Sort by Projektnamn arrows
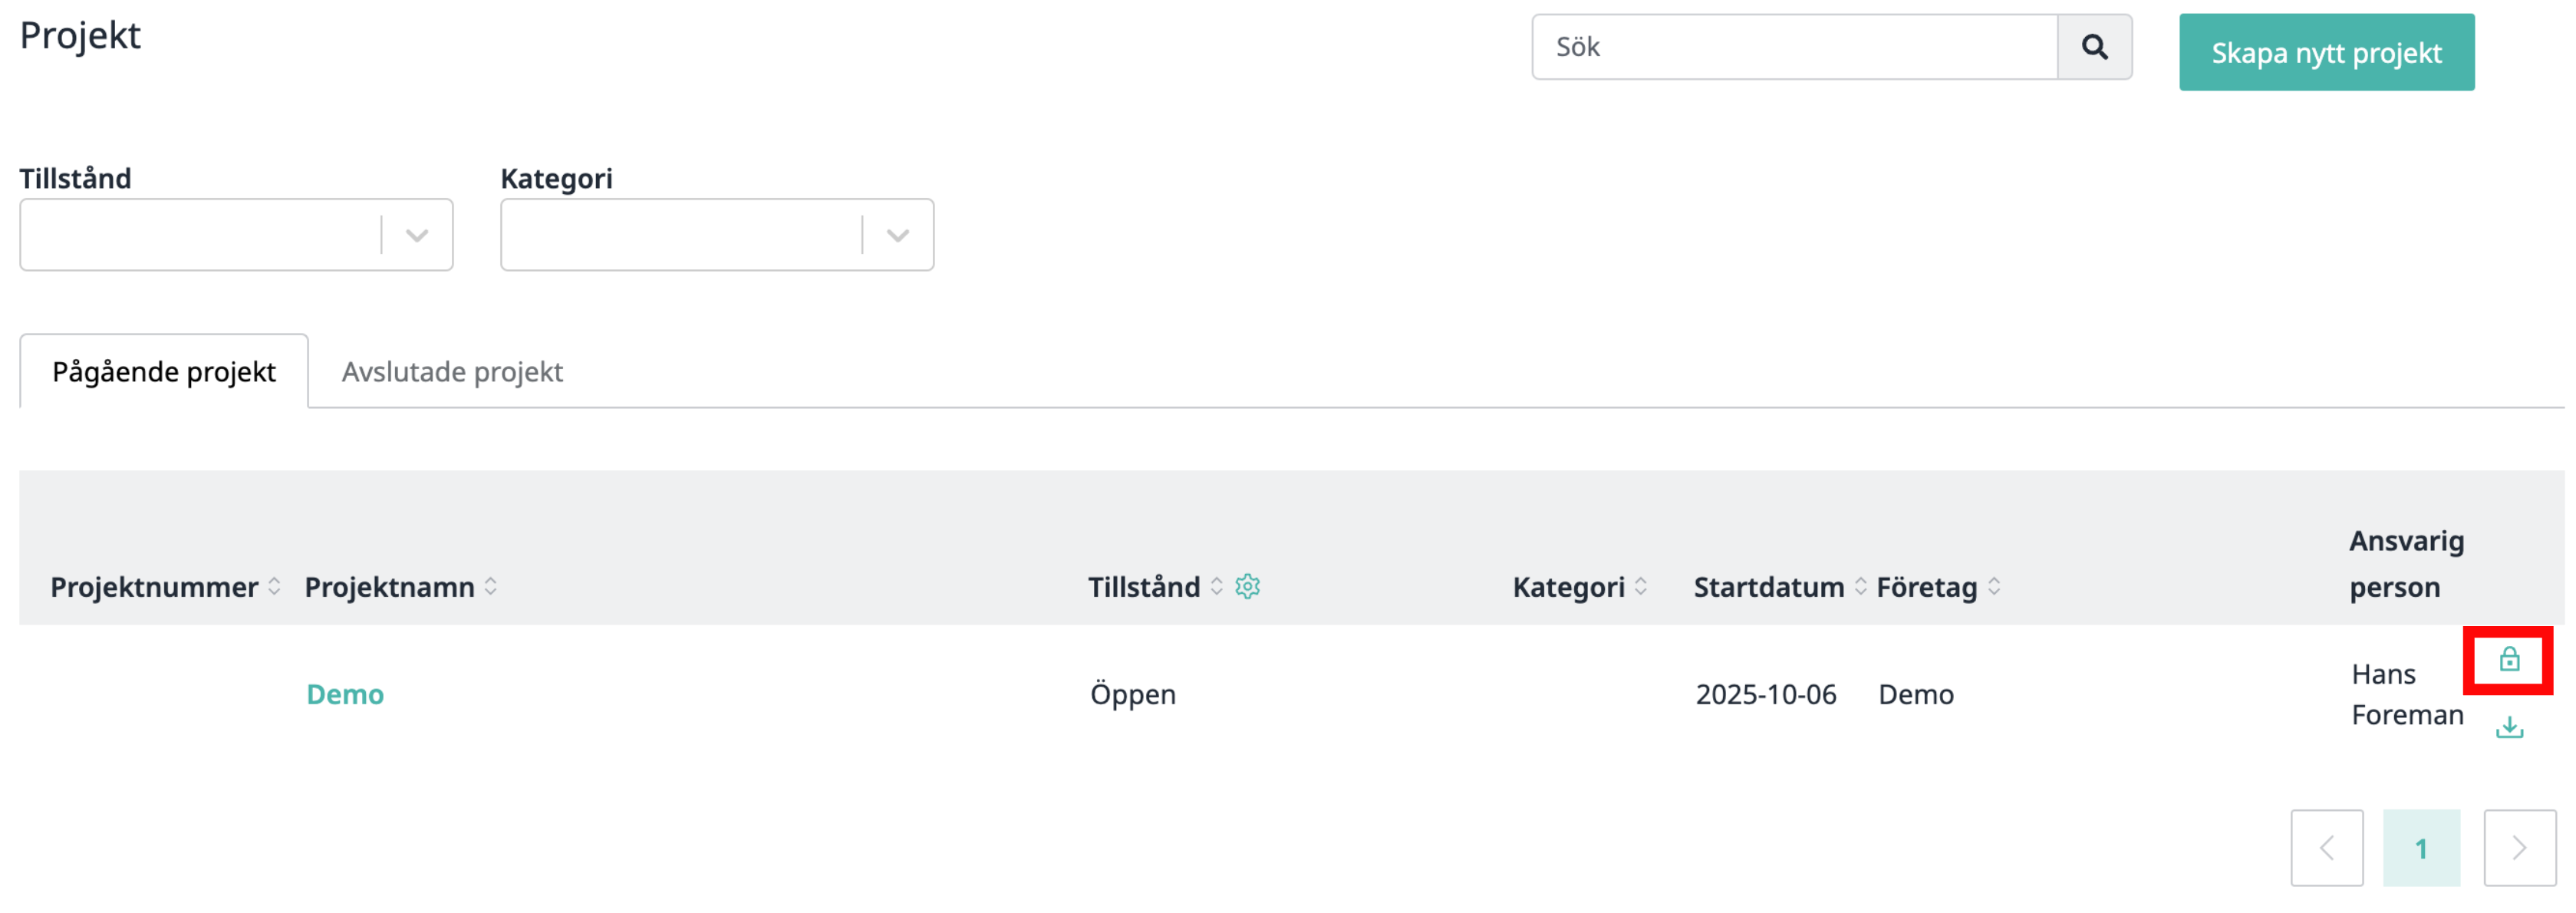This screenshot has height=913, width=2576. click(x=491, y=587)
